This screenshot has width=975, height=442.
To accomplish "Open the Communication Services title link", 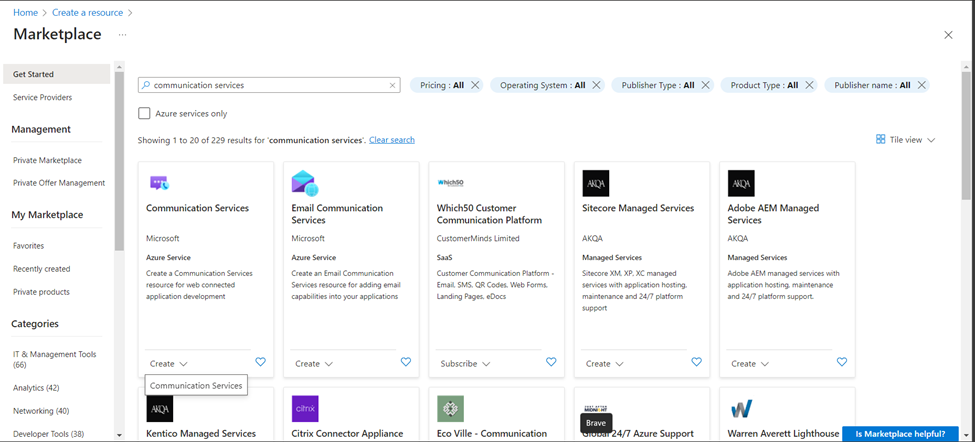I will click(x=197, y=208).
